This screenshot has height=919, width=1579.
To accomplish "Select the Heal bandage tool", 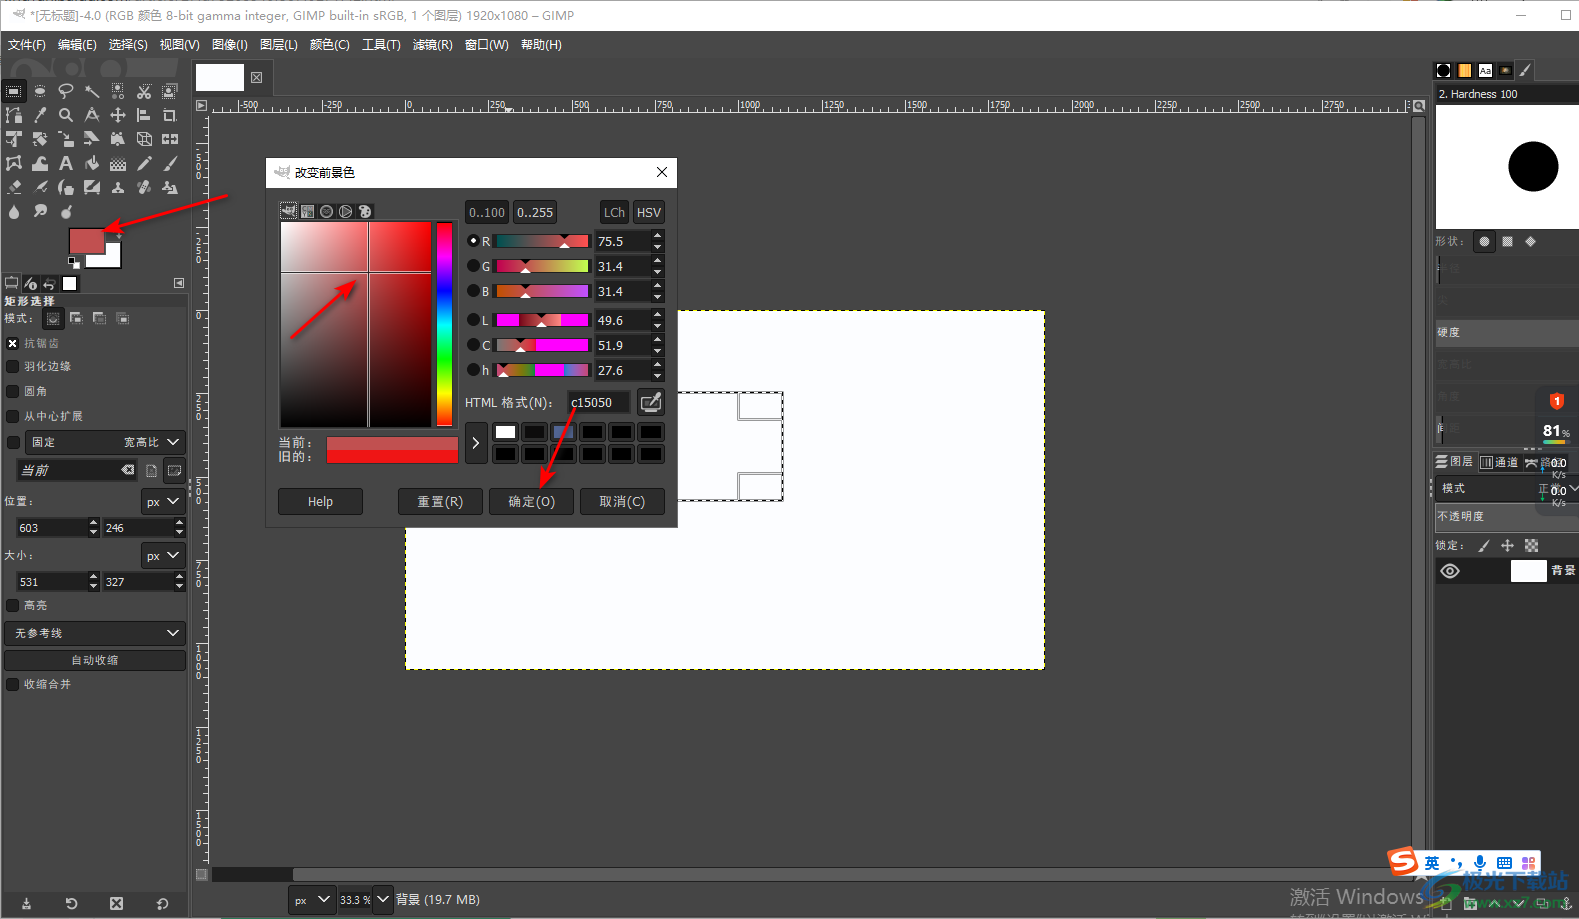I will tap(144, 187).
